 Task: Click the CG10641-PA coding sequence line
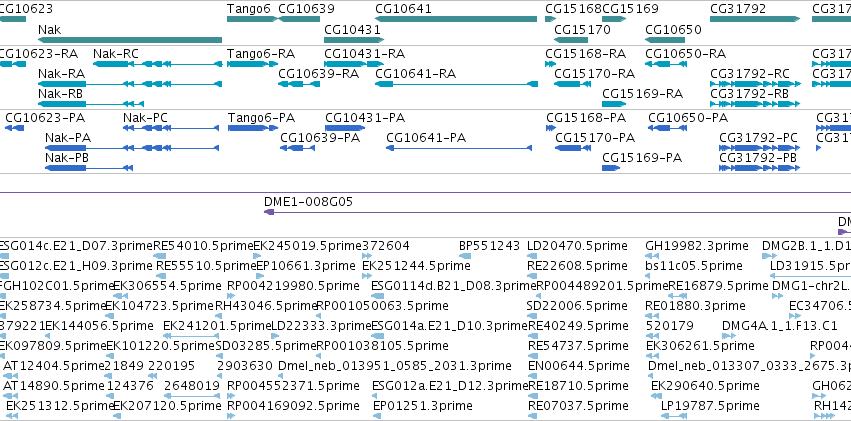click(459, 148)
